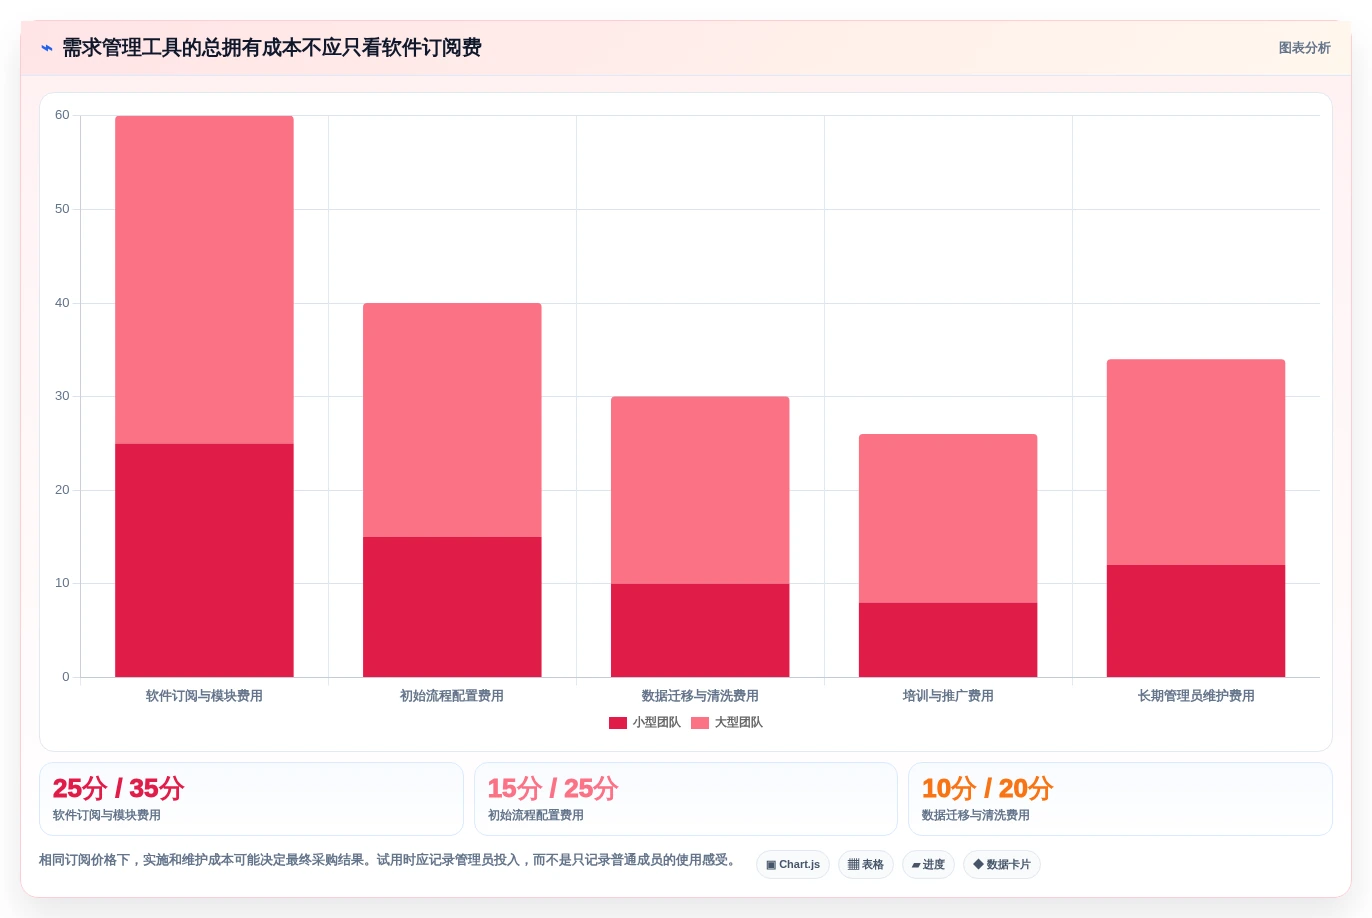Click 大型团队 bar segment for 软件订阅与模块费用
This screenshot has width=1372, height=918.
point(204,280)
